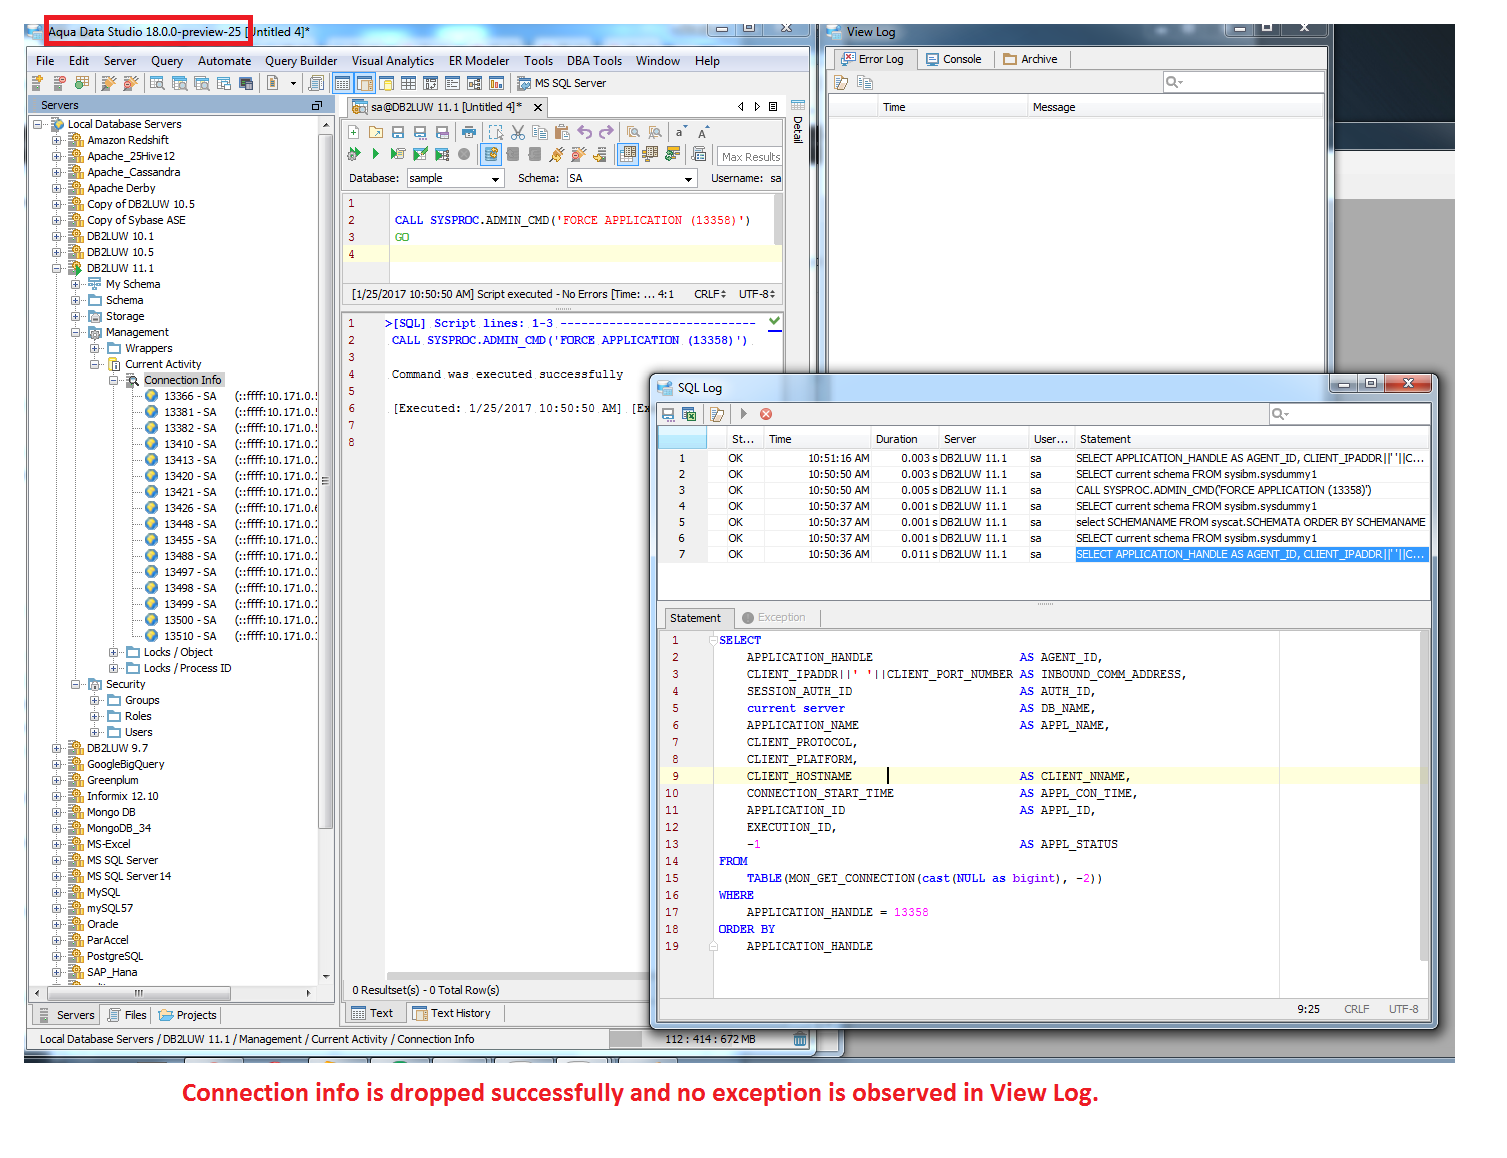Click the clear icon in SQL Log toolbar
Image resolution: width=1507 pixels, height=1158 pixels.
717,414
